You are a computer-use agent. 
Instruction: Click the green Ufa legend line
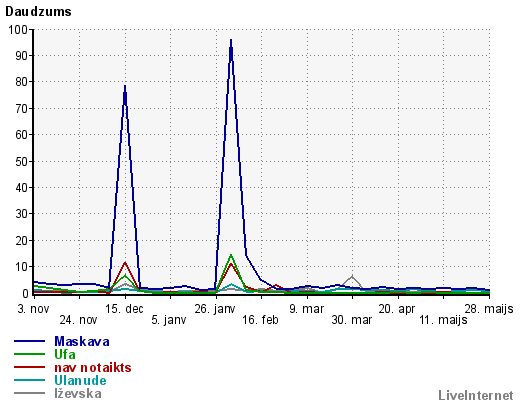tap(29, 354)
